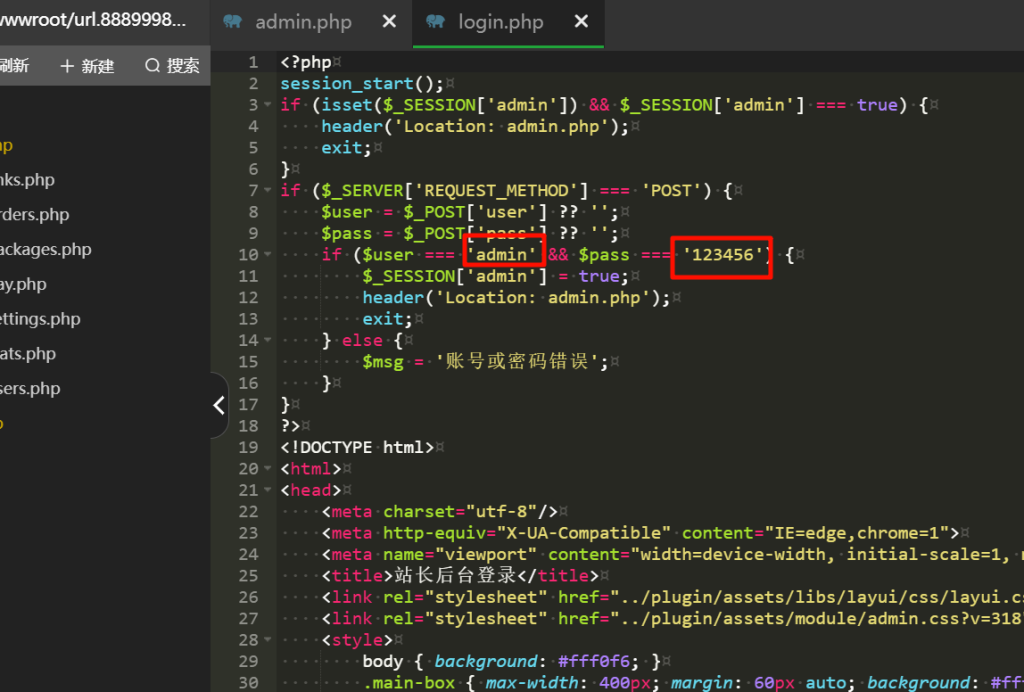Close the admin.php tab
1024x692 pixels.
point(389,21)
